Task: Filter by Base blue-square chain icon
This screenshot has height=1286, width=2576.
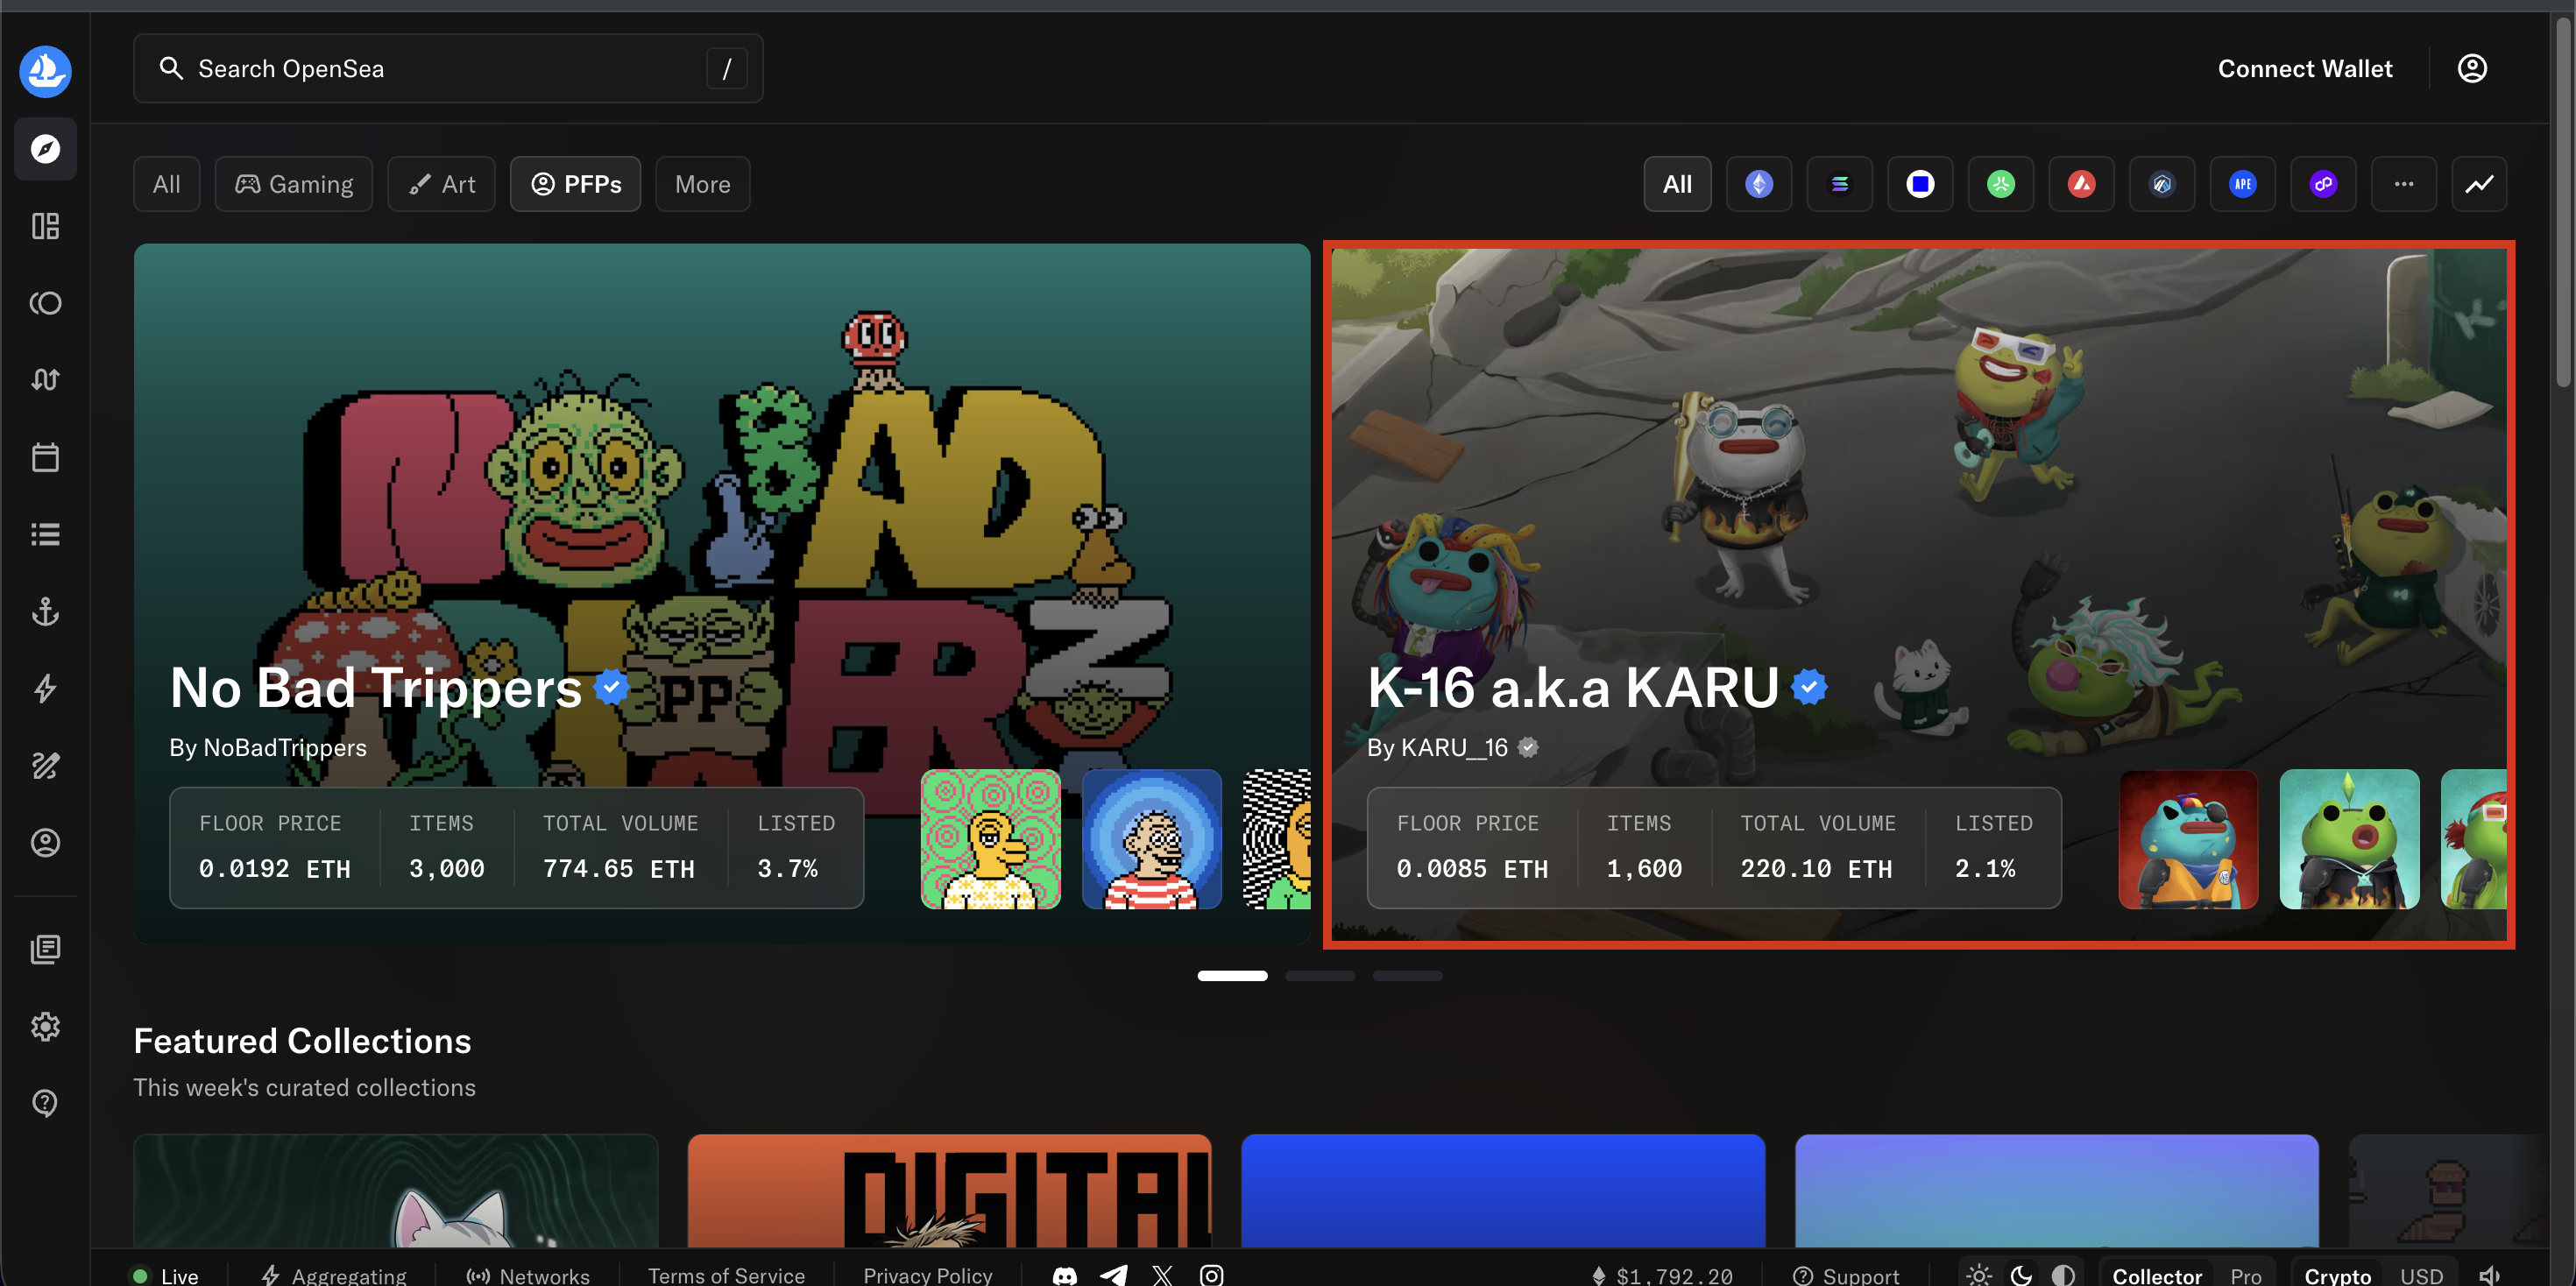Action: pos(1920,184)
